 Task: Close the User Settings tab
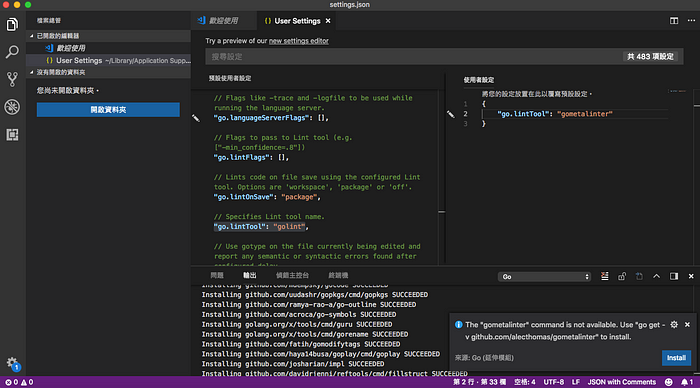click(328, 21)
